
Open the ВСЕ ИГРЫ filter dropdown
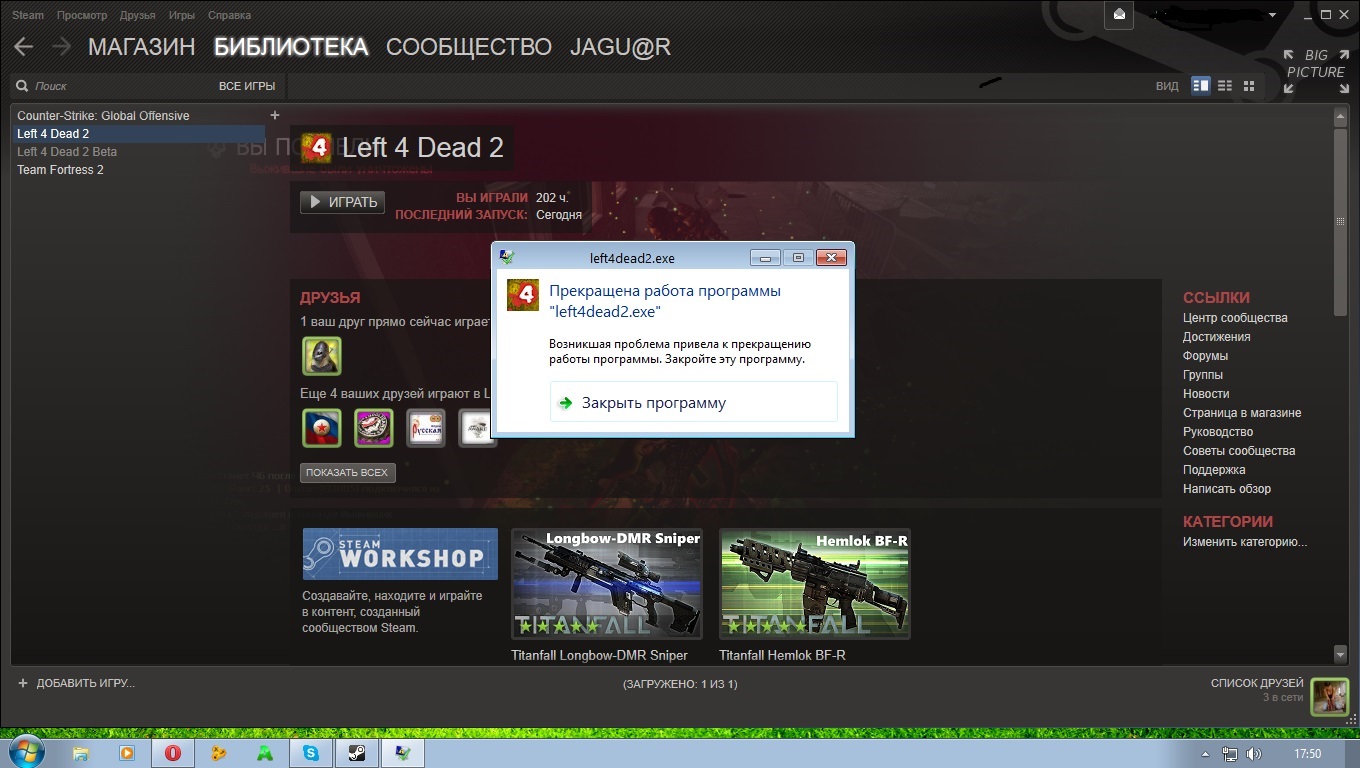click(246, 86)
